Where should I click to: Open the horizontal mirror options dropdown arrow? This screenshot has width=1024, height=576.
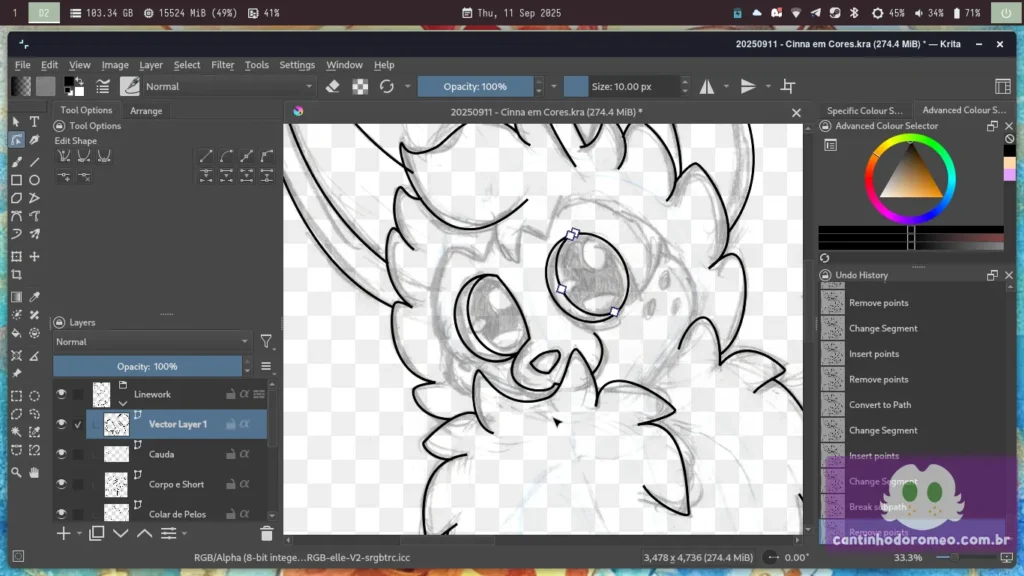pos(726,86)
